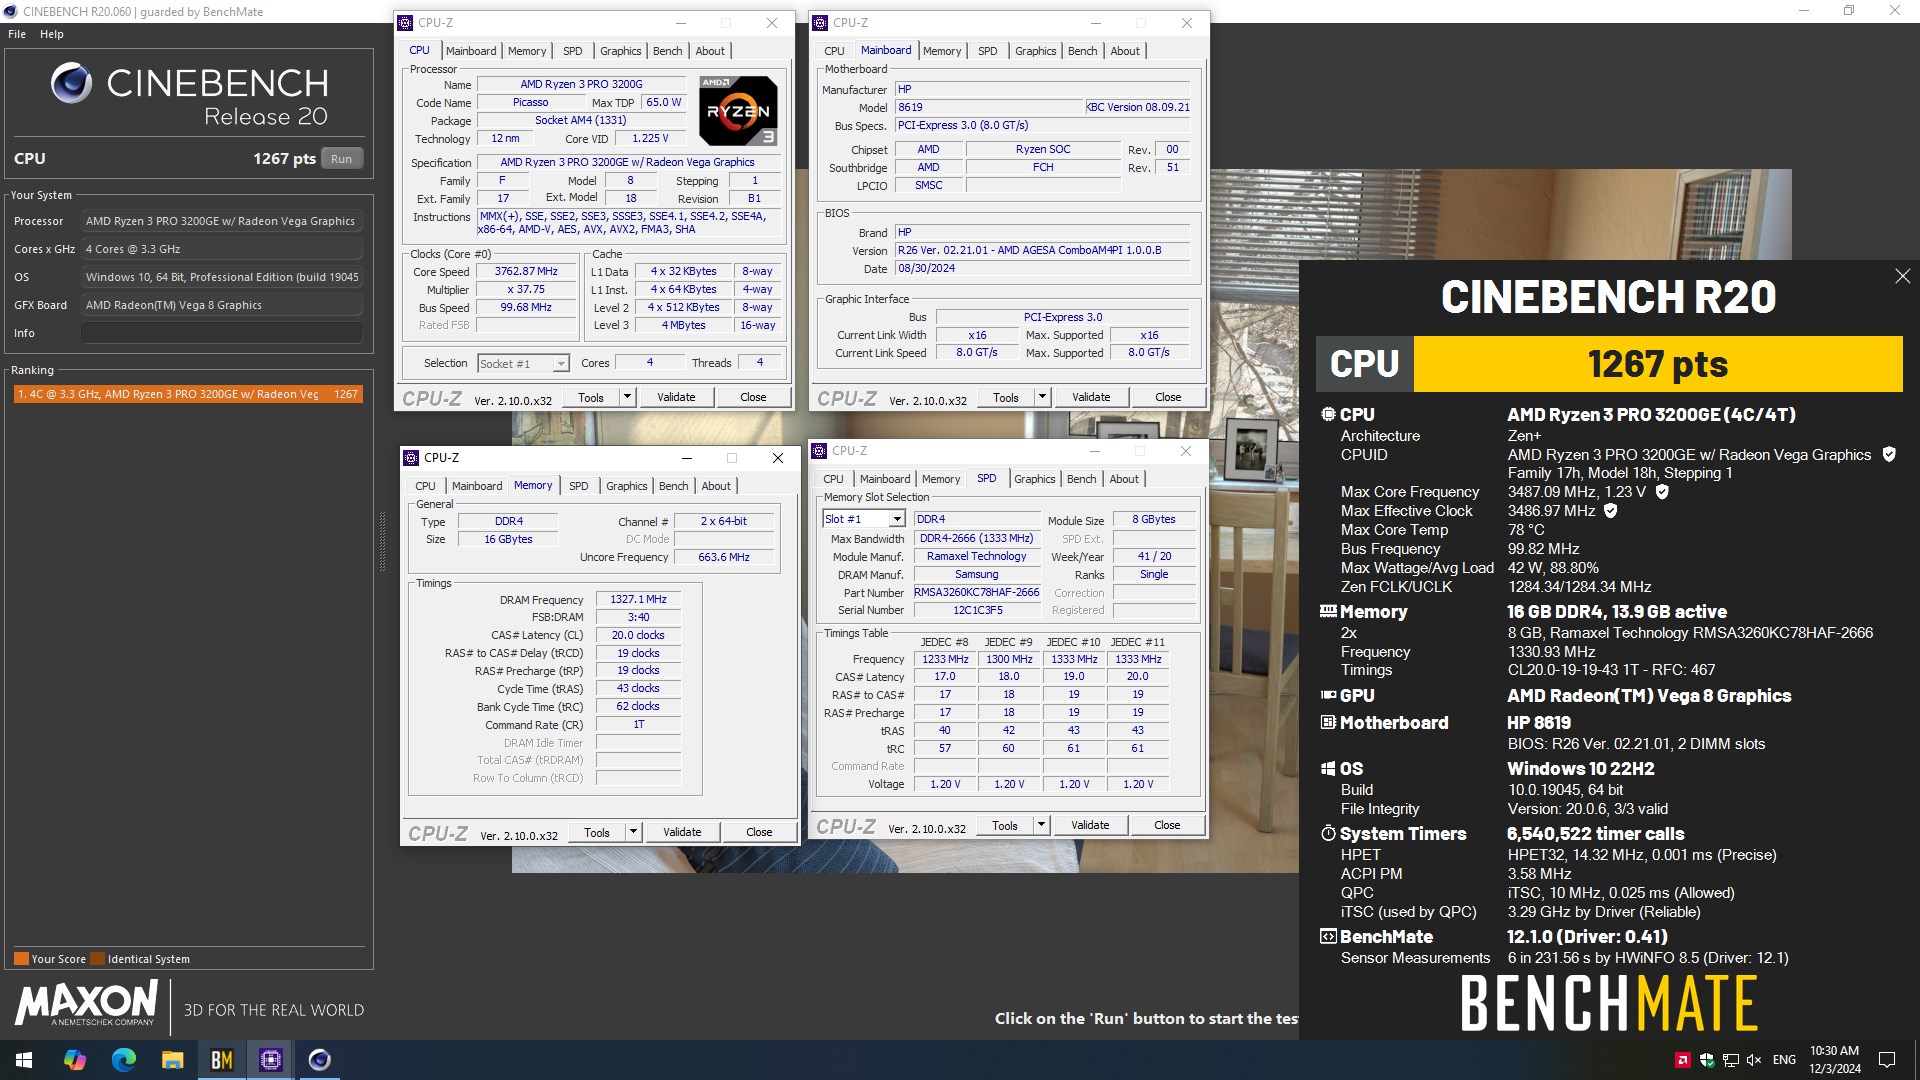This screenshot has height=1080, width=1920.
Task: Click the Cinebench sphere logo
Action: coord(71,83)
